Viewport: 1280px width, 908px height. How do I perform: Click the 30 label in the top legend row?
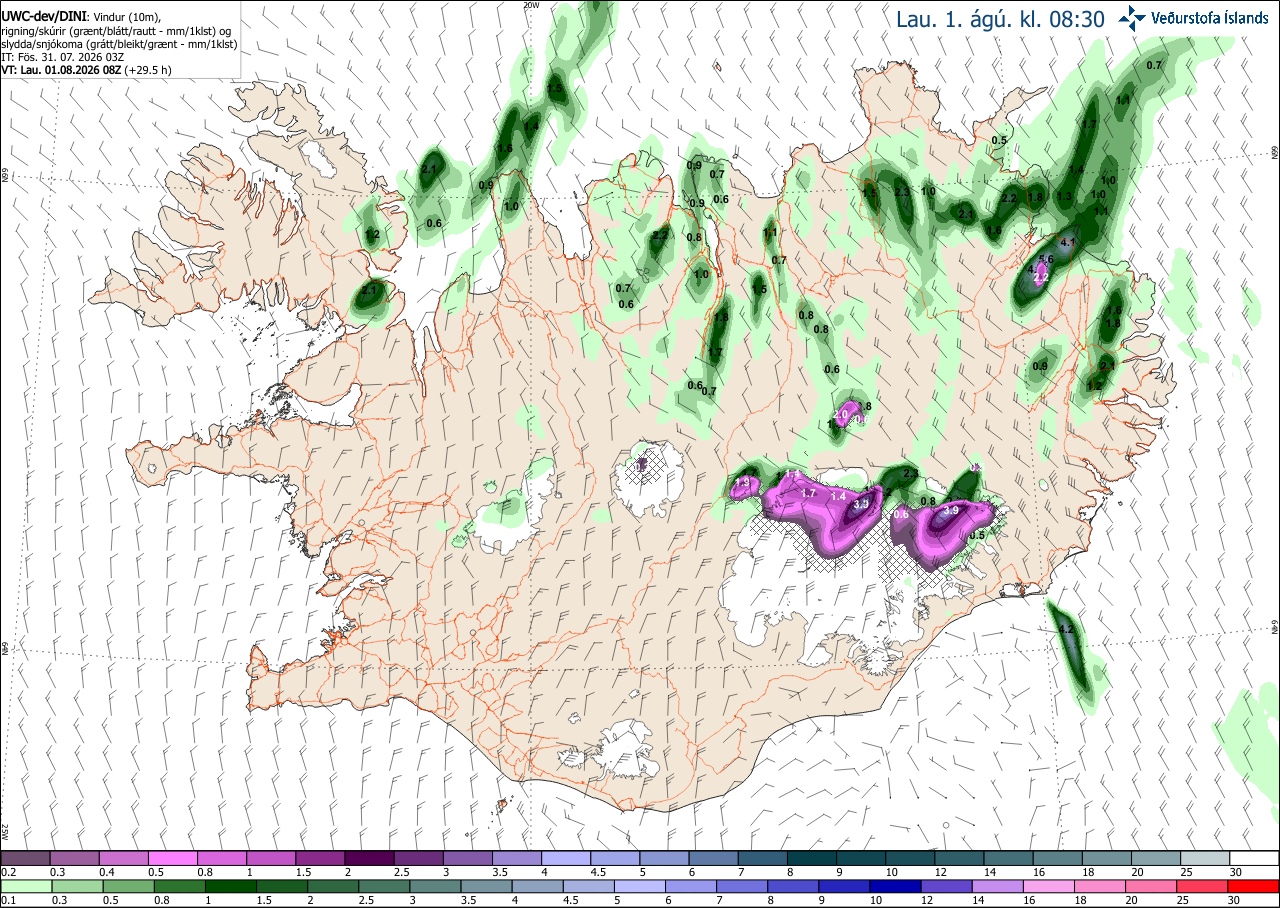[1236, 872]
